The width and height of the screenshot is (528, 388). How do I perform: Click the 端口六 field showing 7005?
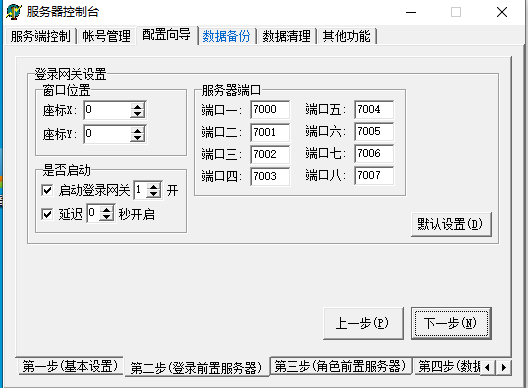374,131
